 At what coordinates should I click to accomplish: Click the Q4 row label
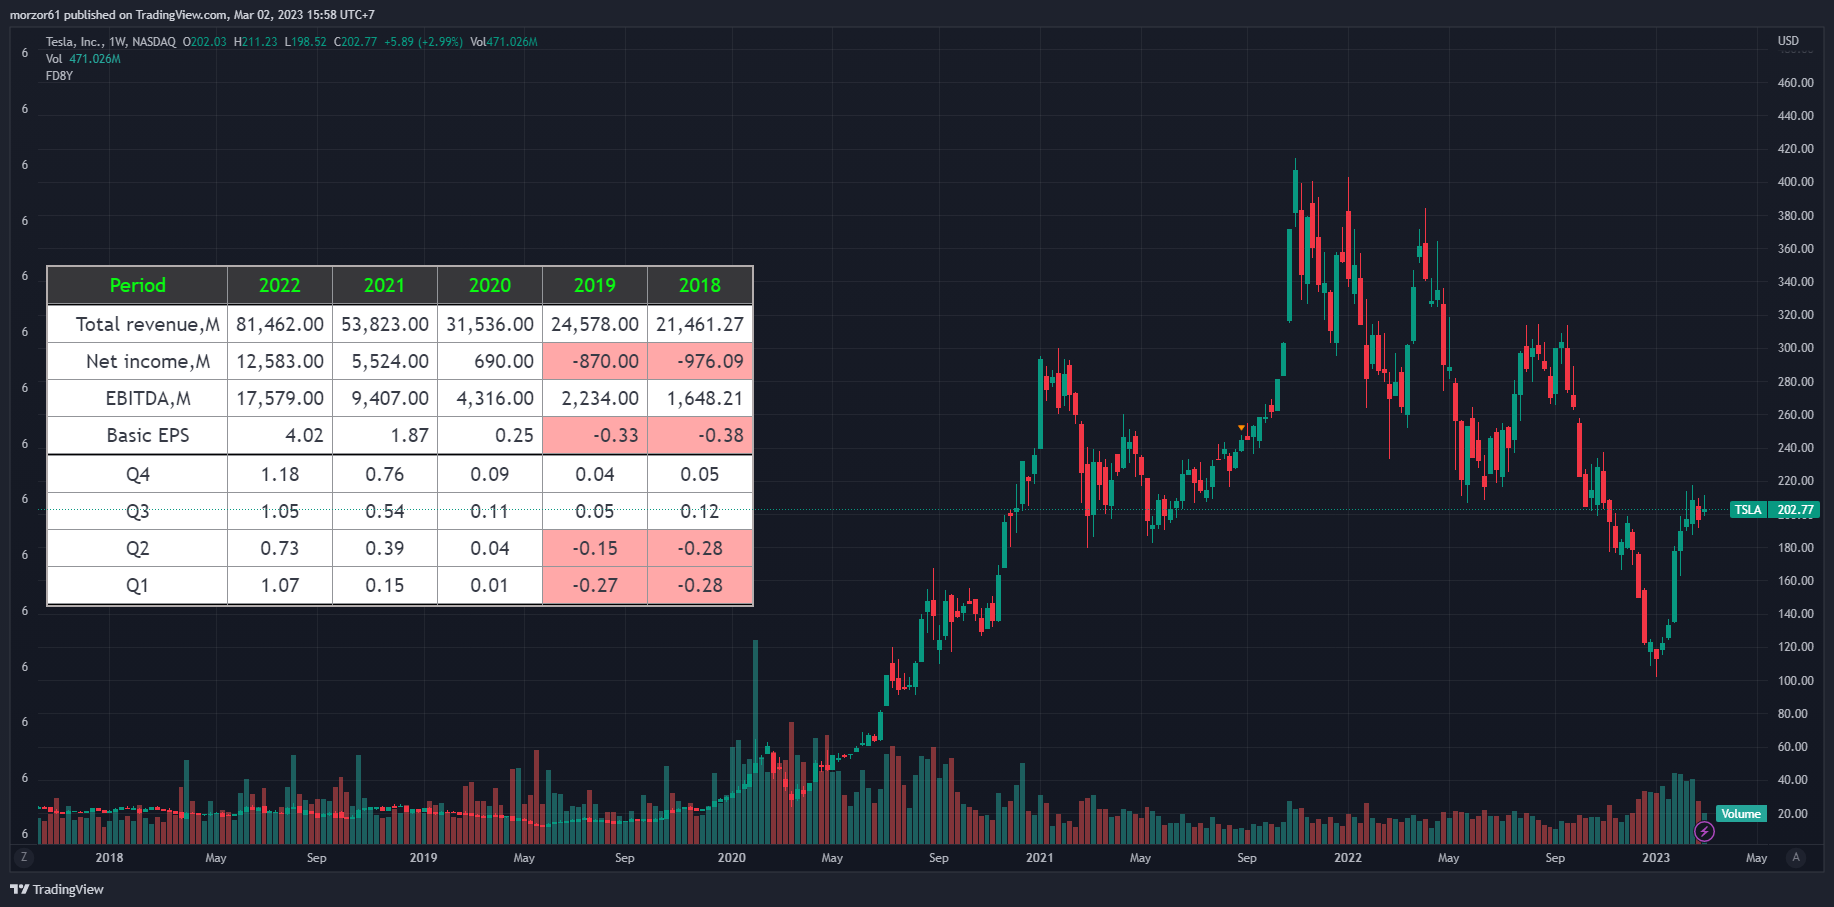(x=138, y=474)
